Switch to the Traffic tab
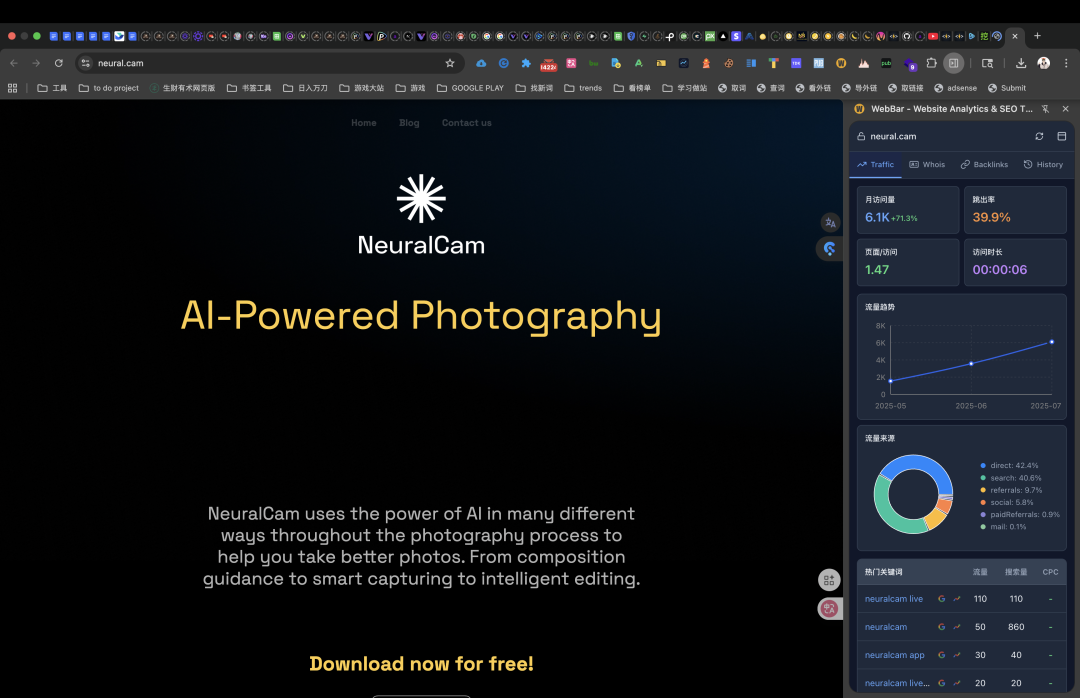The height and width of the screenshot is (698, 1080). click(875, 165)
